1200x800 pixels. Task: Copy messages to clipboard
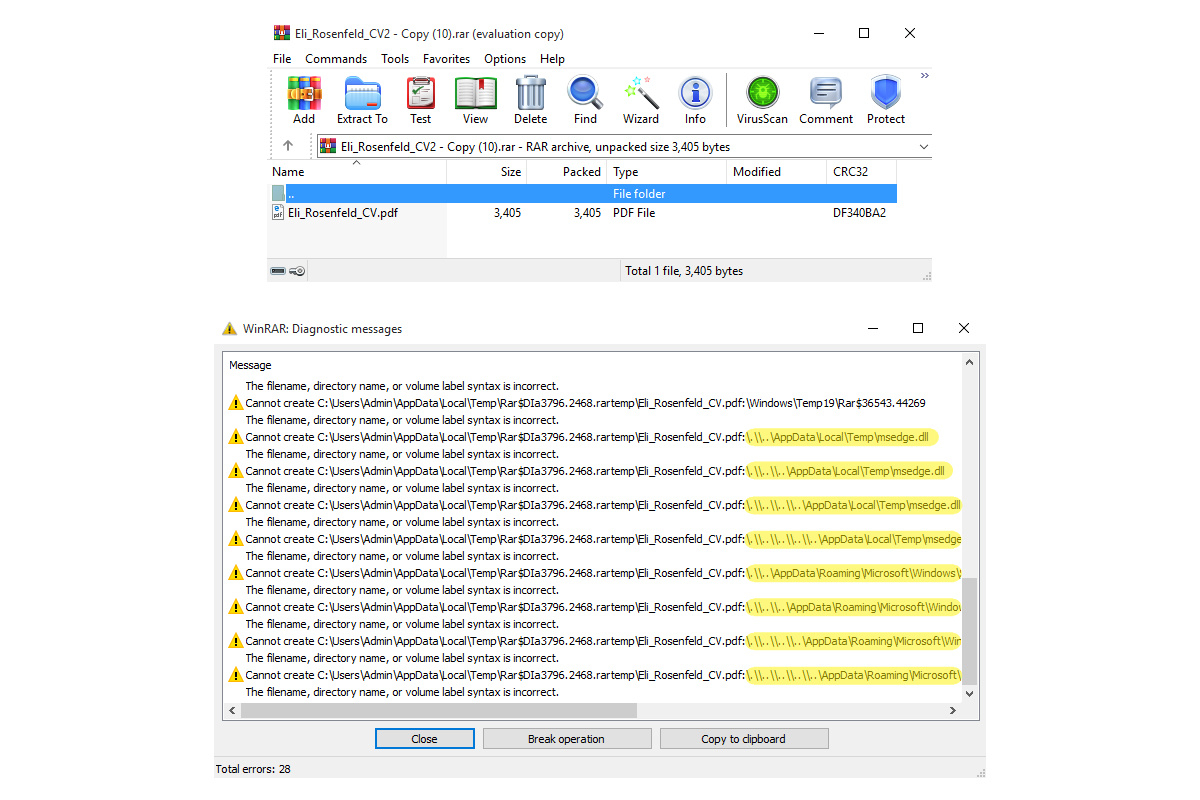tap(743, 739)
